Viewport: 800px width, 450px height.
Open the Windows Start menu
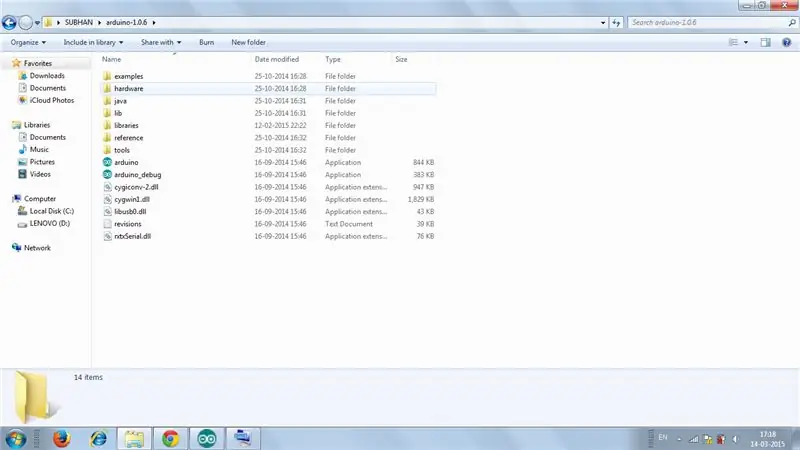point(16,439)
